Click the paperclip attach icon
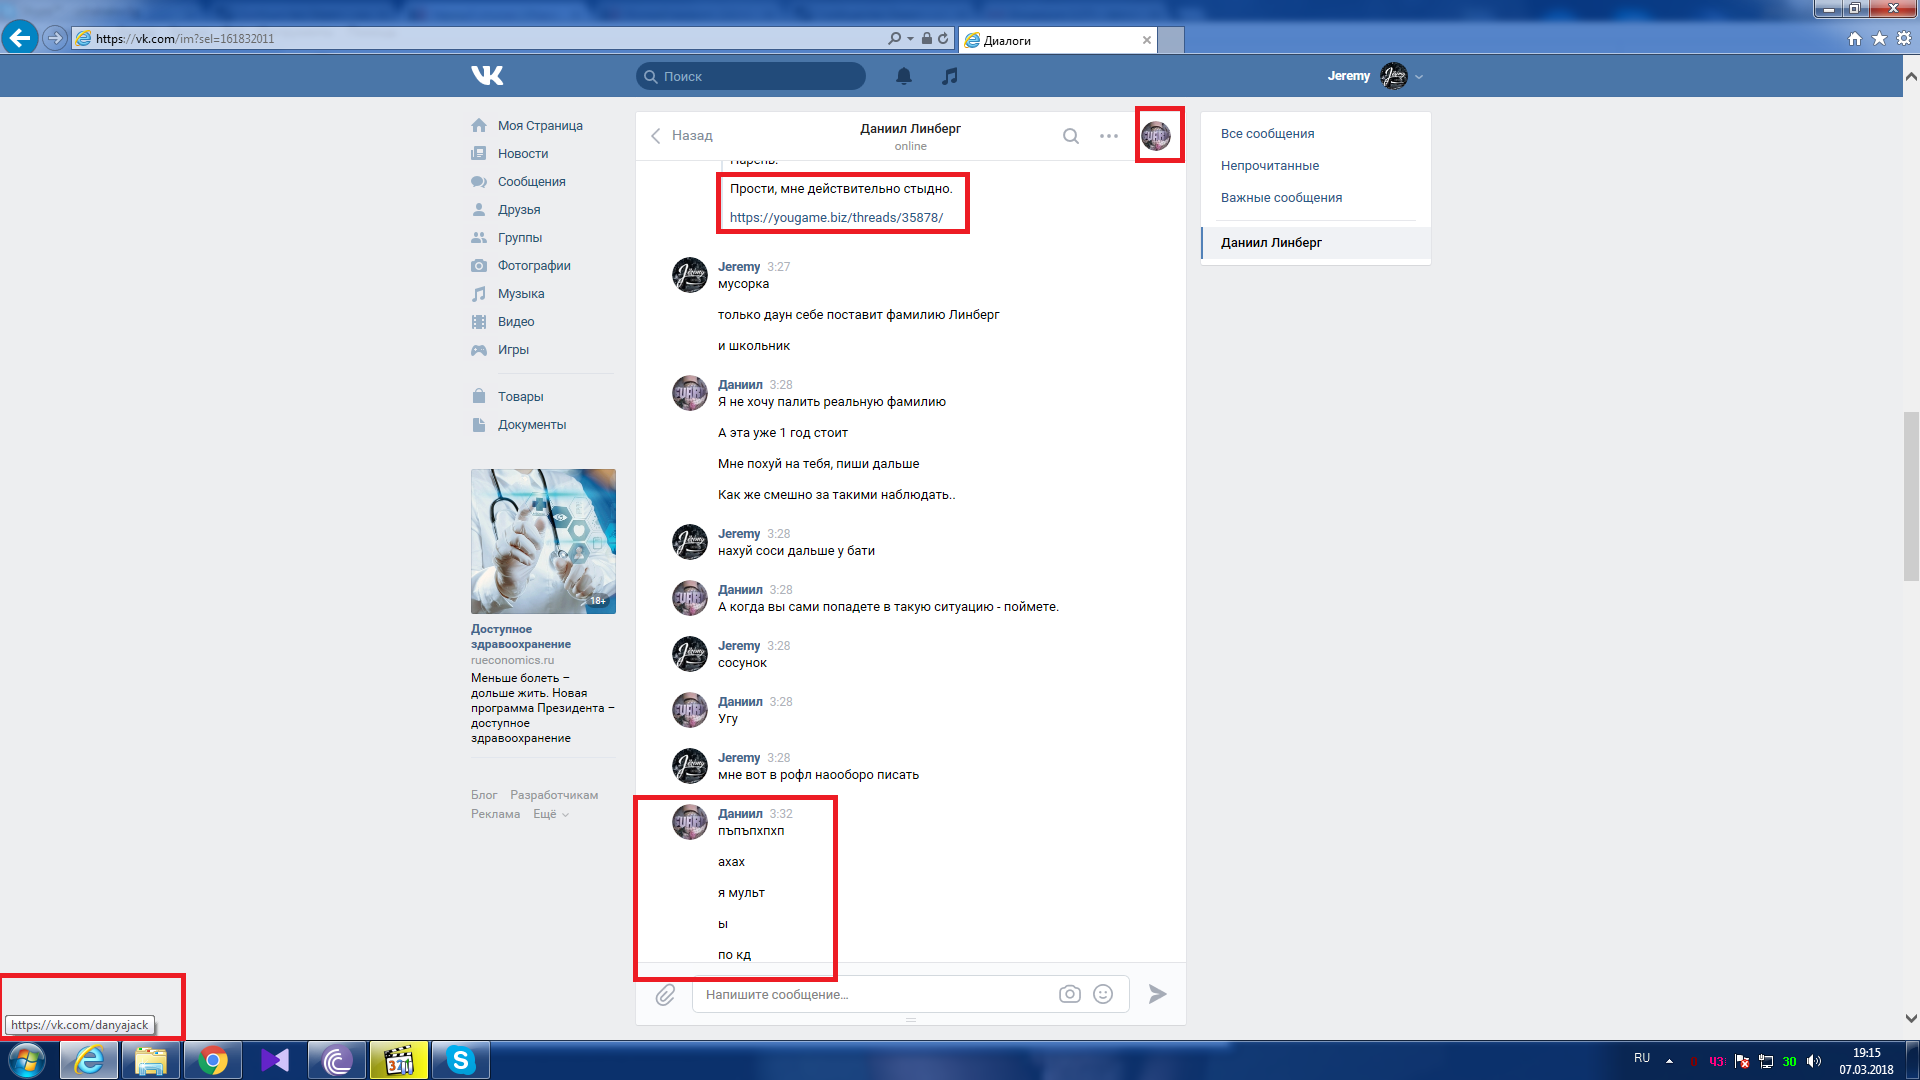 [665, 994]
